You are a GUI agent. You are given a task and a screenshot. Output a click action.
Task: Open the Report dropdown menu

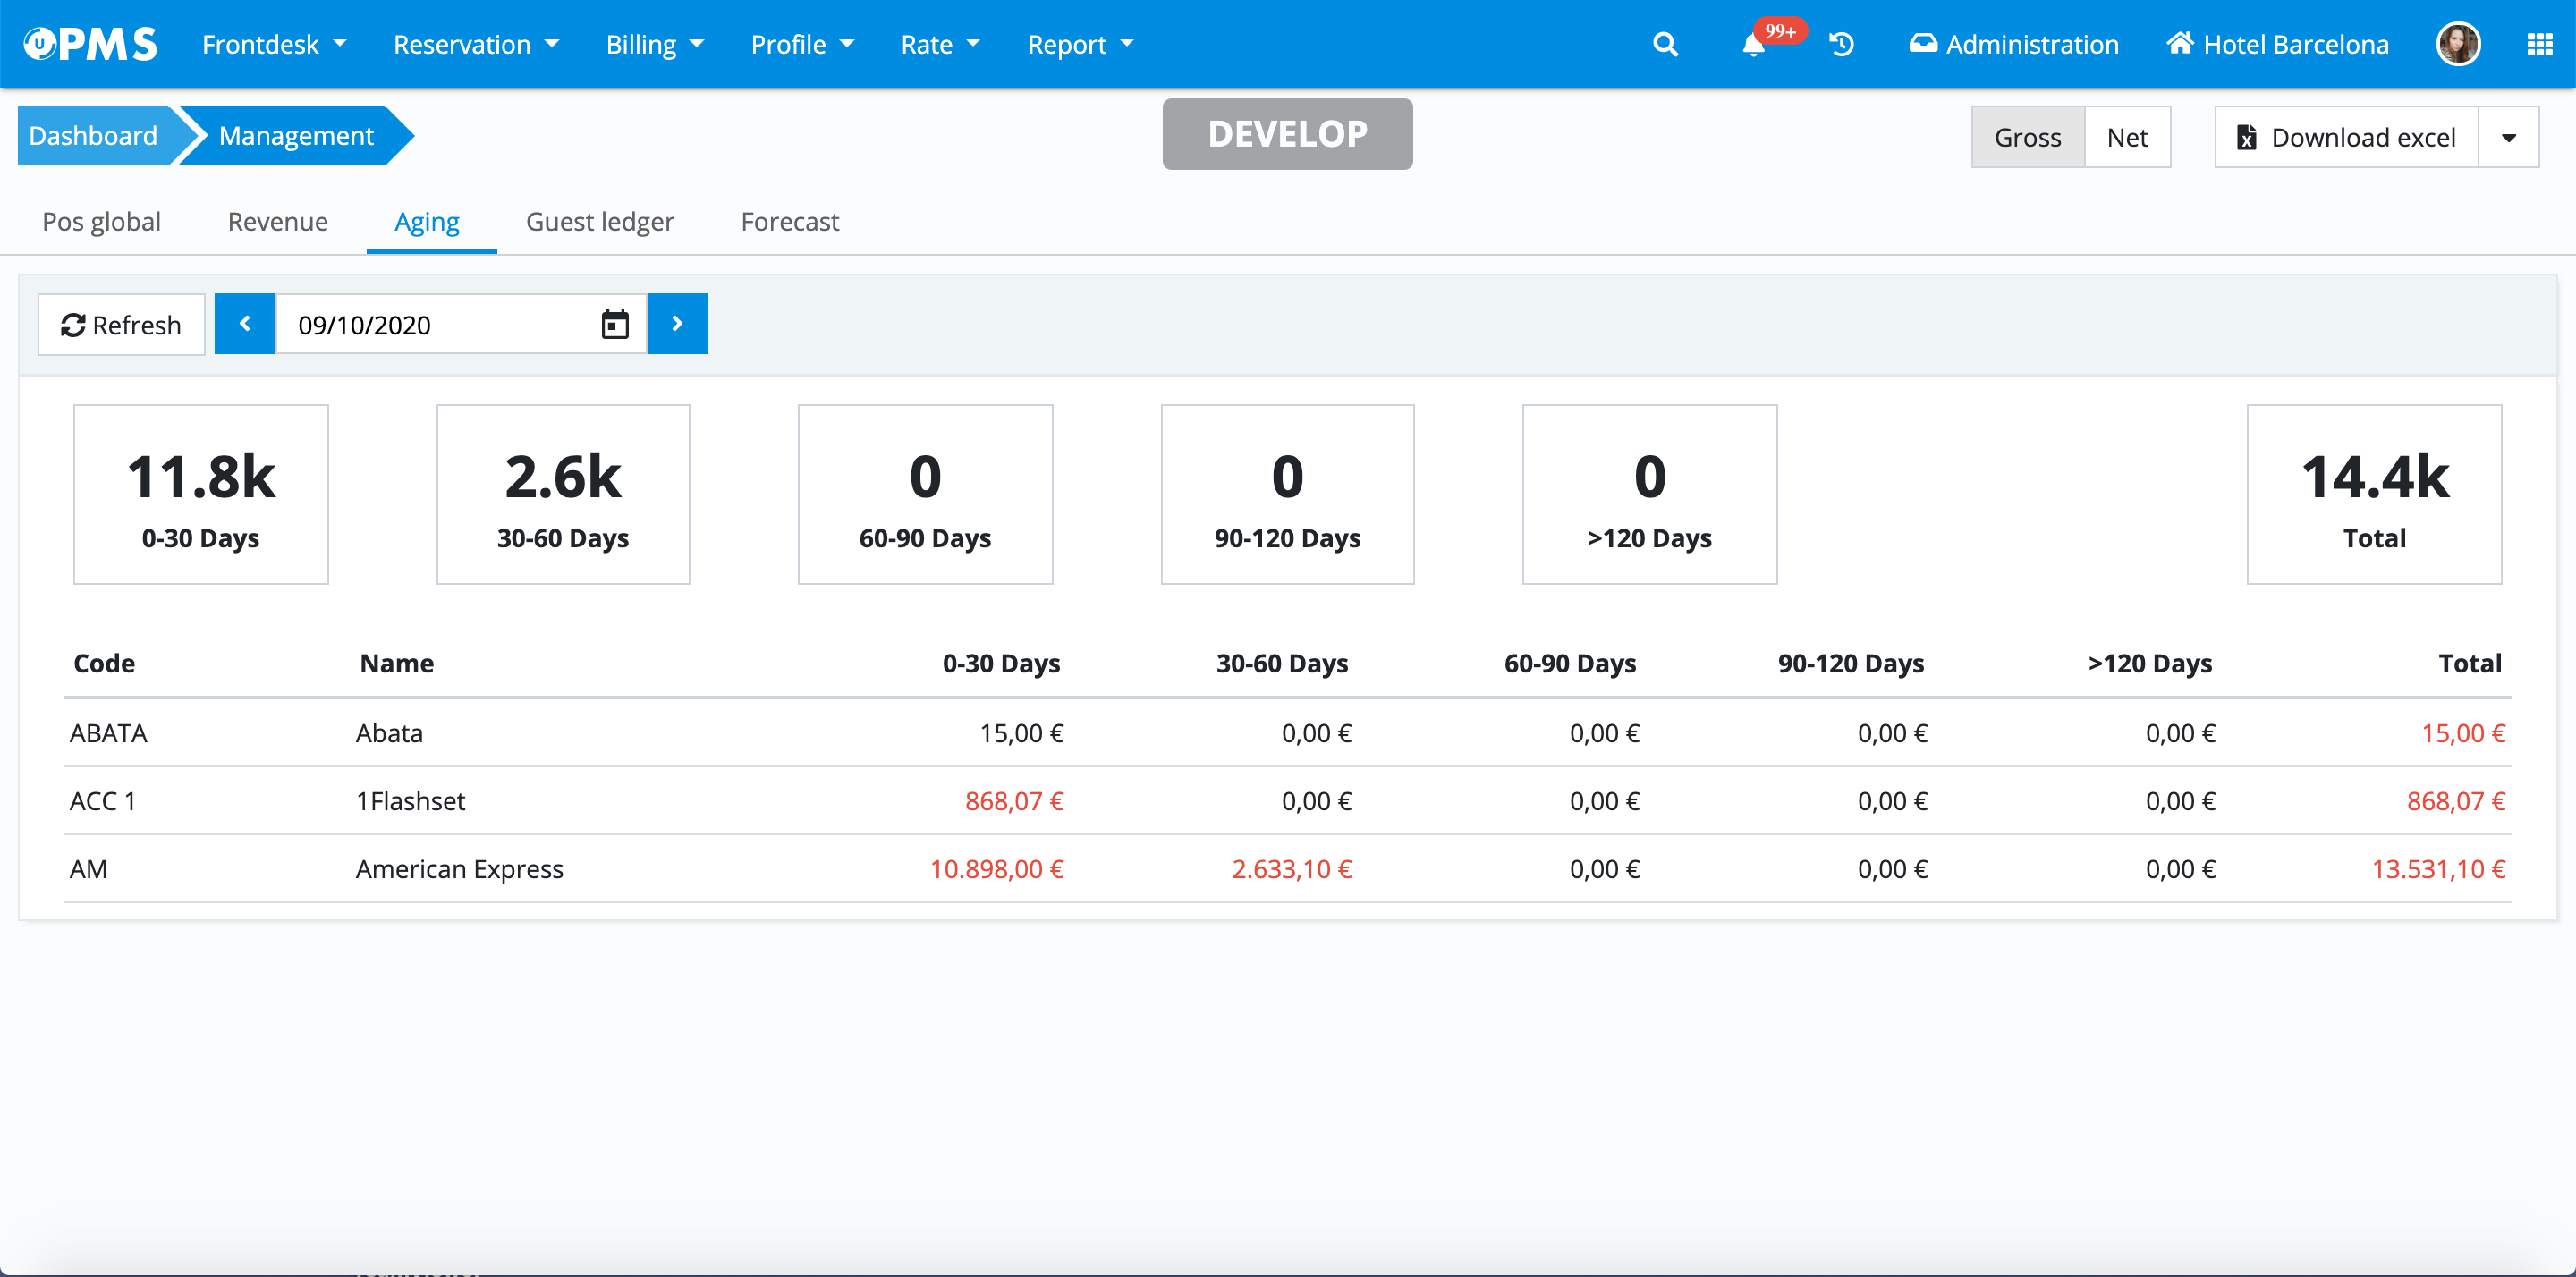click(1079, 45)
